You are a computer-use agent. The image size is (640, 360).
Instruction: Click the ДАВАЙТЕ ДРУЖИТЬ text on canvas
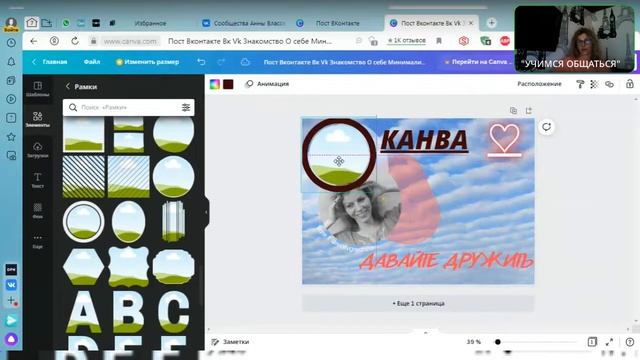click(446, 261)
